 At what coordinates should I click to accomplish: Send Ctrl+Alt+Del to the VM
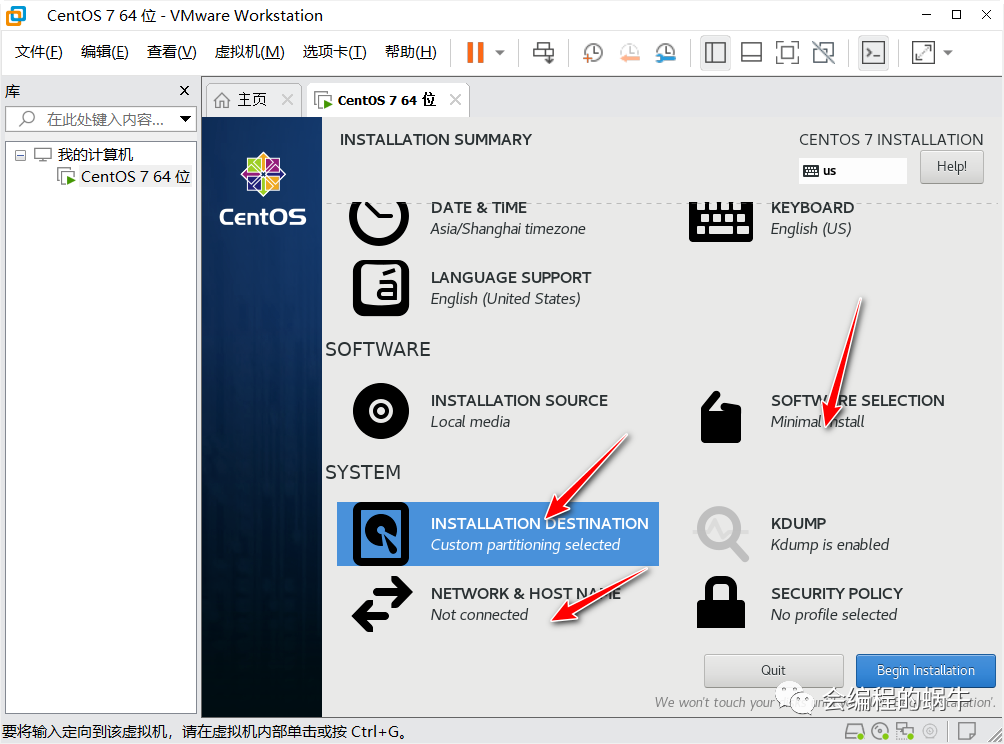544,53
